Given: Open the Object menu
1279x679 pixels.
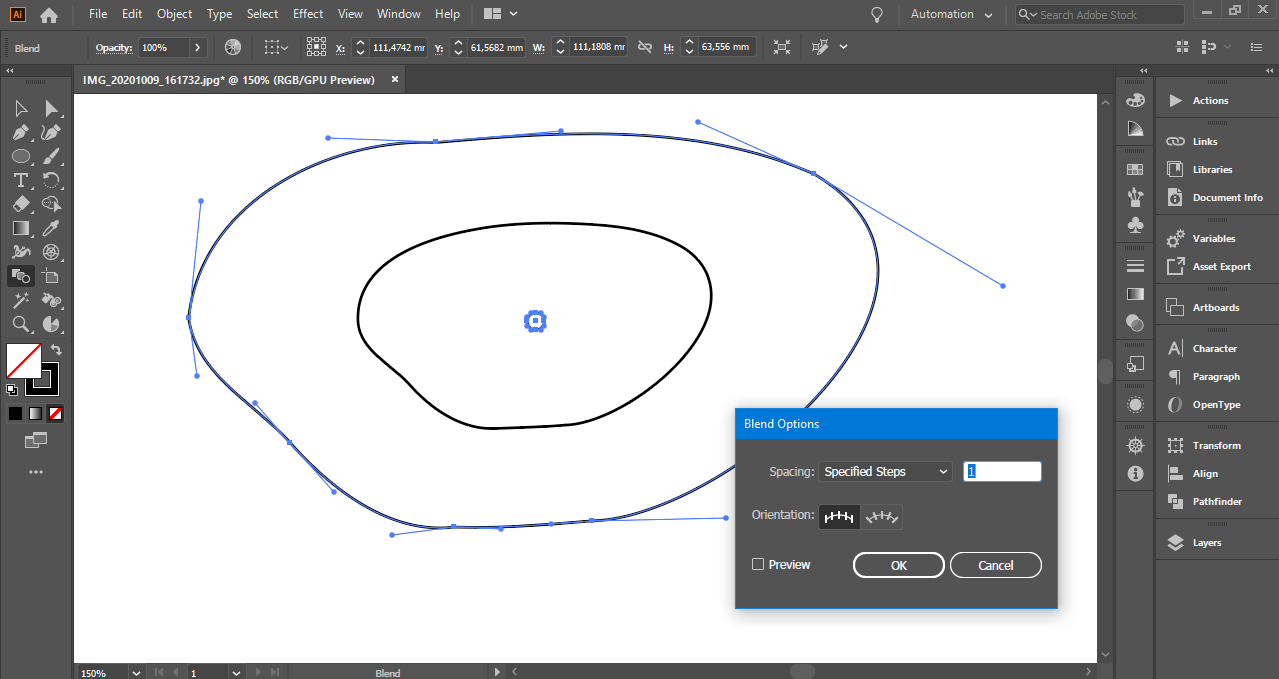Looking at the screenshot, I should [x=174, y=14].
